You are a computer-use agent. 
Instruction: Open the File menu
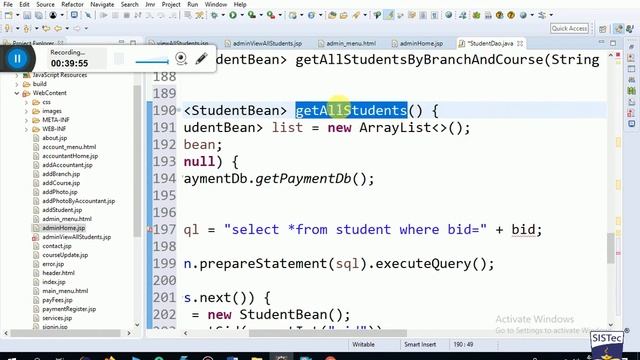8,4
